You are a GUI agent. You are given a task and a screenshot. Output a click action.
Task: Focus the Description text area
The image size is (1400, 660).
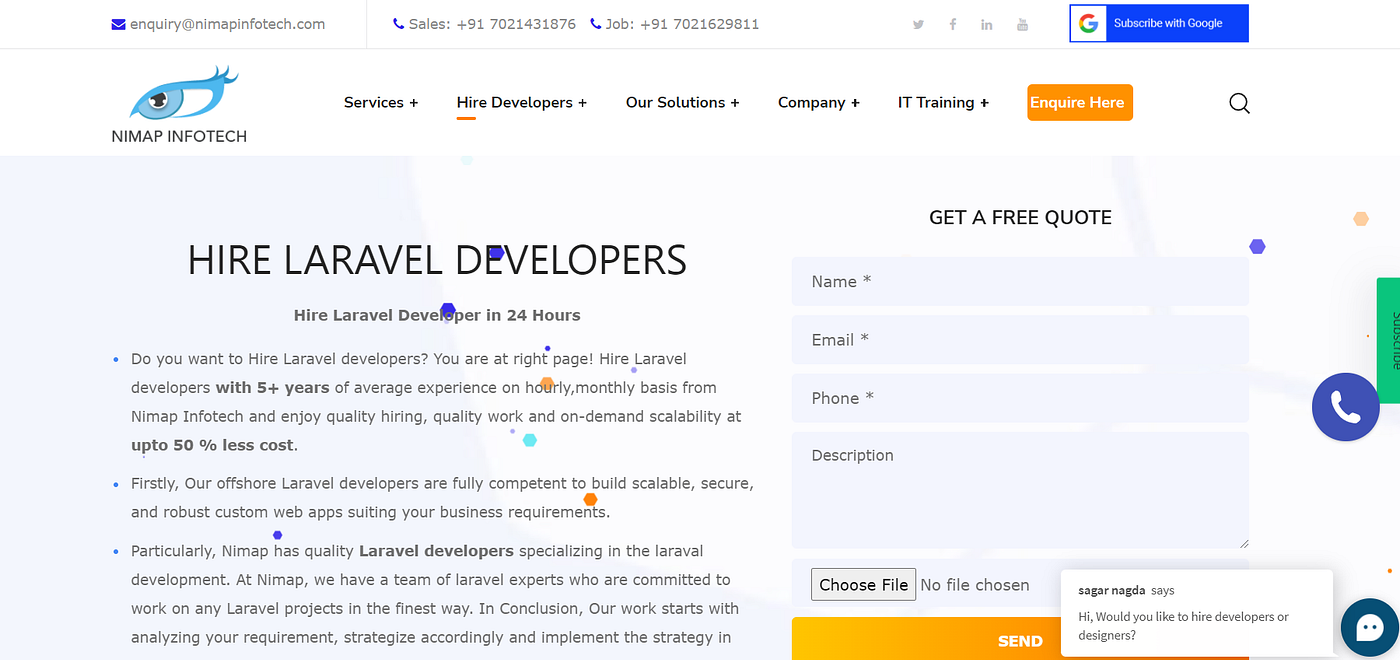coord(1020,490)
